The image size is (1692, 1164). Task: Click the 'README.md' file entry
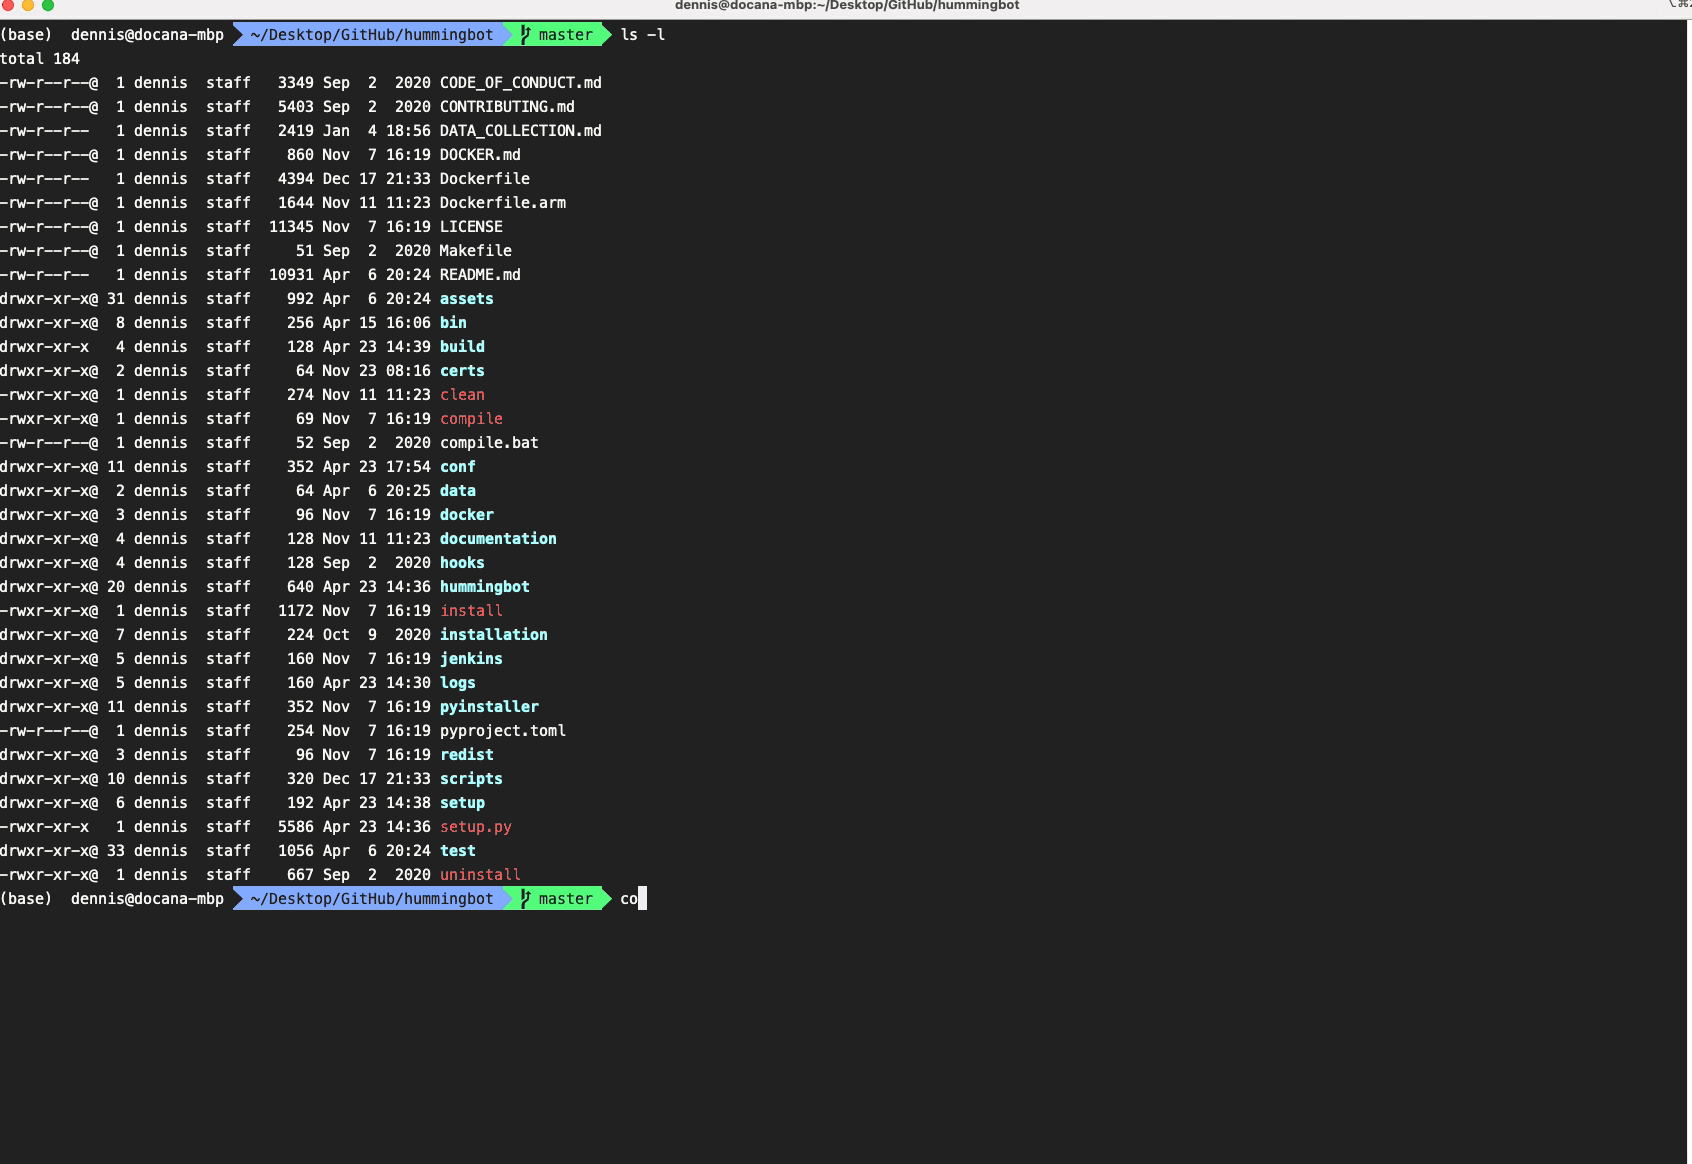[x=480, y=275]
